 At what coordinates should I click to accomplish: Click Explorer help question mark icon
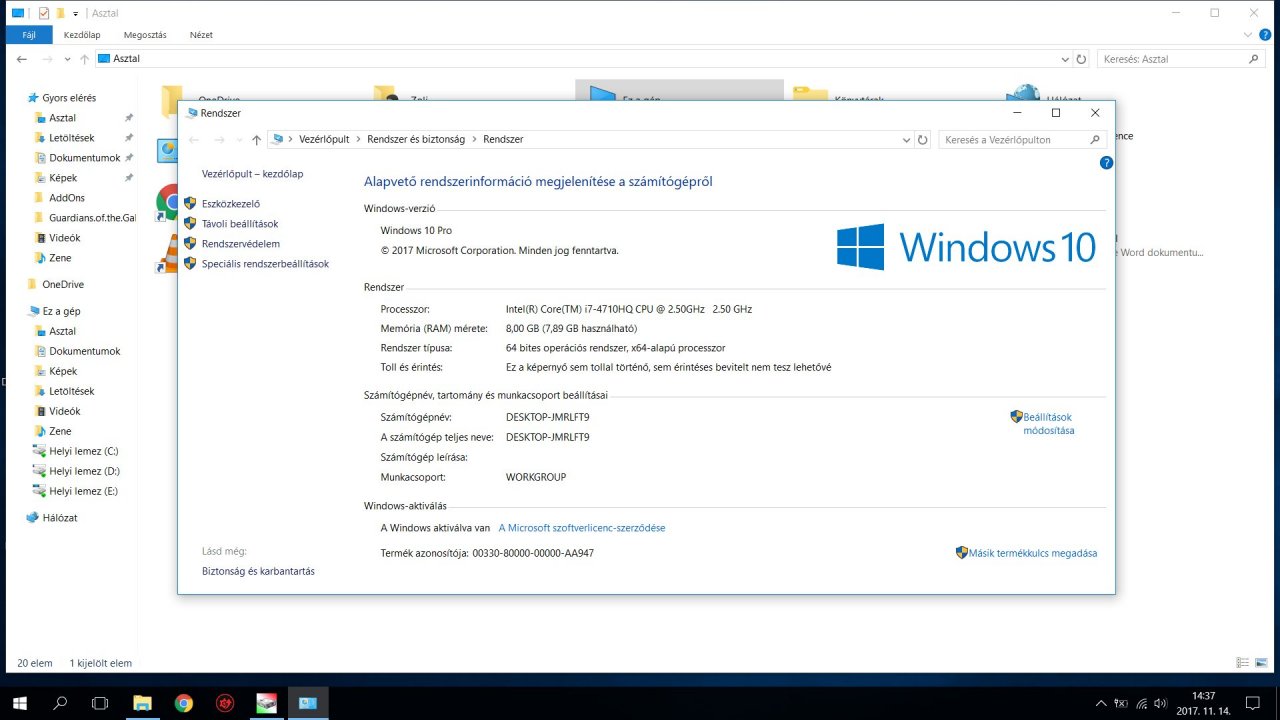(x=1264, y=35)
